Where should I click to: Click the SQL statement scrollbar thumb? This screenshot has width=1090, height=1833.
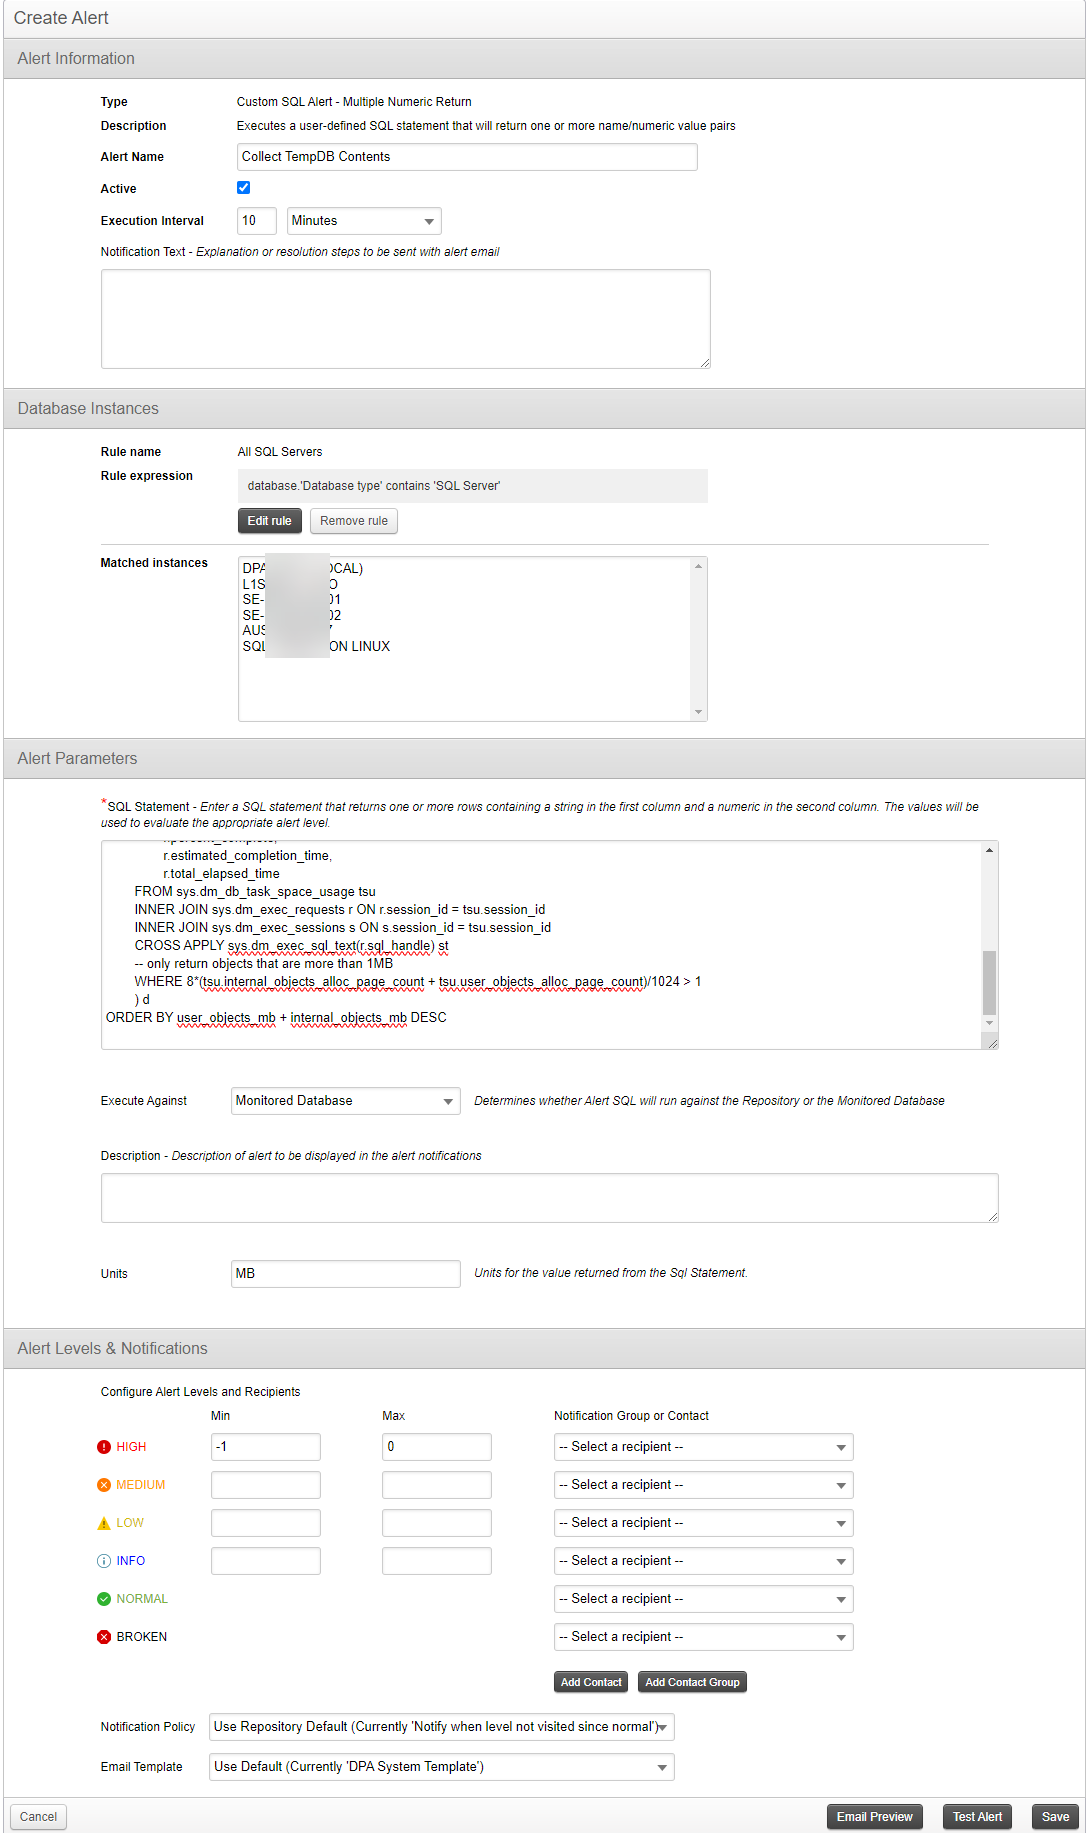coord(989,982)
